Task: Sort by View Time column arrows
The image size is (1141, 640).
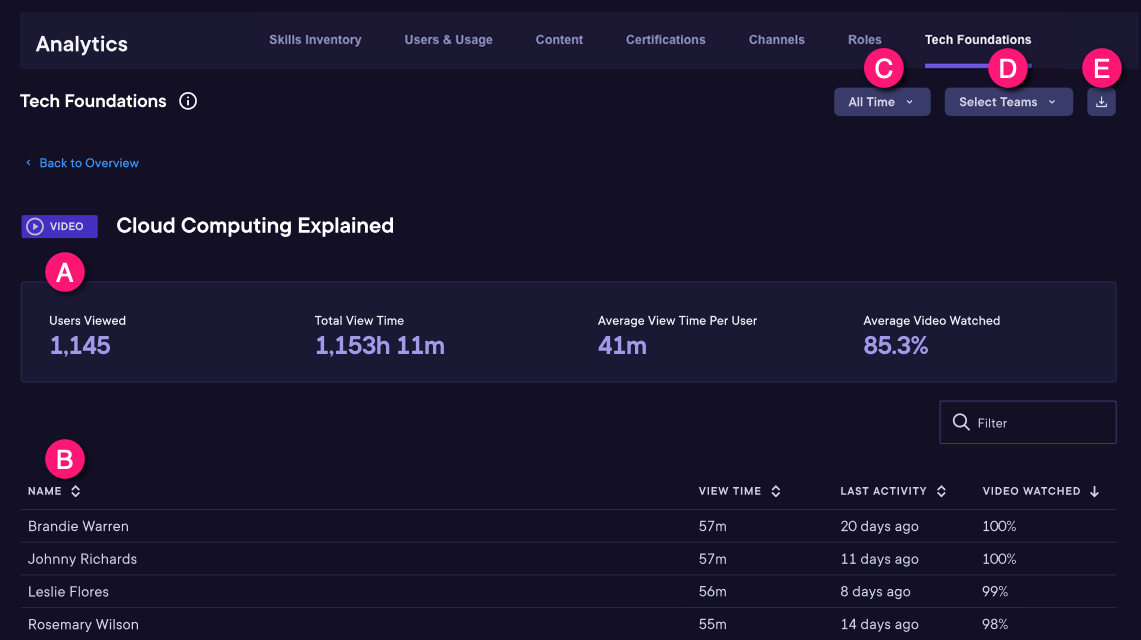Action: (776, 491)
